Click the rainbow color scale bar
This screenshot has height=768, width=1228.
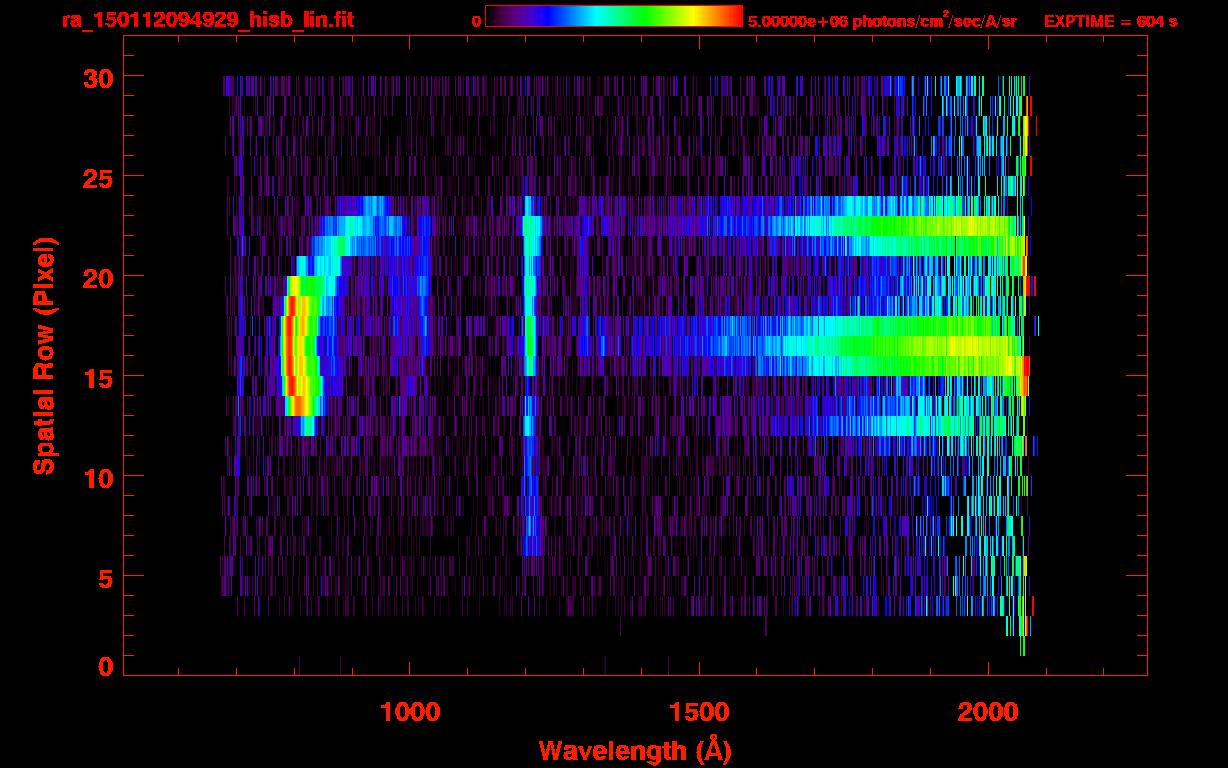tap(614, 17)
